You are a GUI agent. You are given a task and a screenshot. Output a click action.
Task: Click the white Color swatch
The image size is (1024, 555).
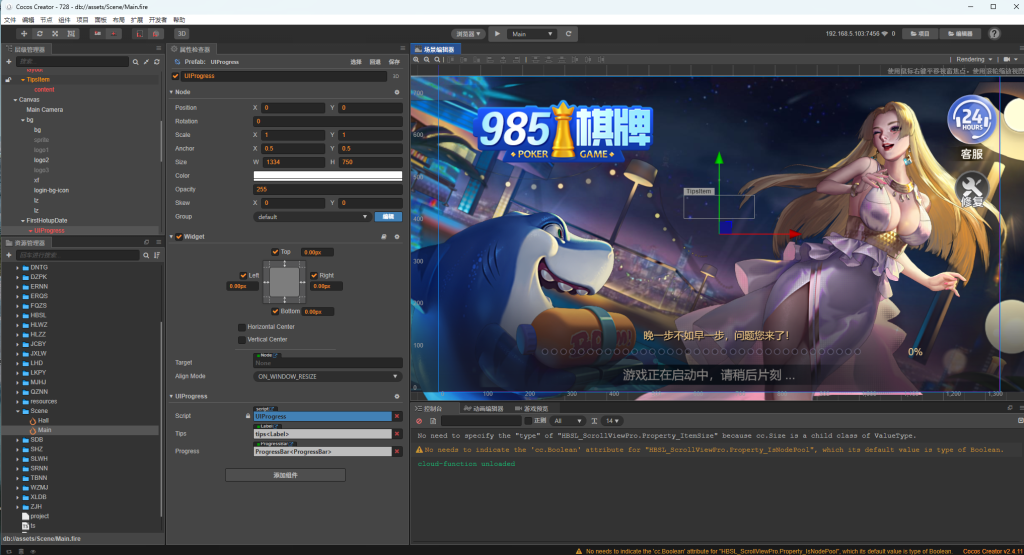click(x=328, y=176)
